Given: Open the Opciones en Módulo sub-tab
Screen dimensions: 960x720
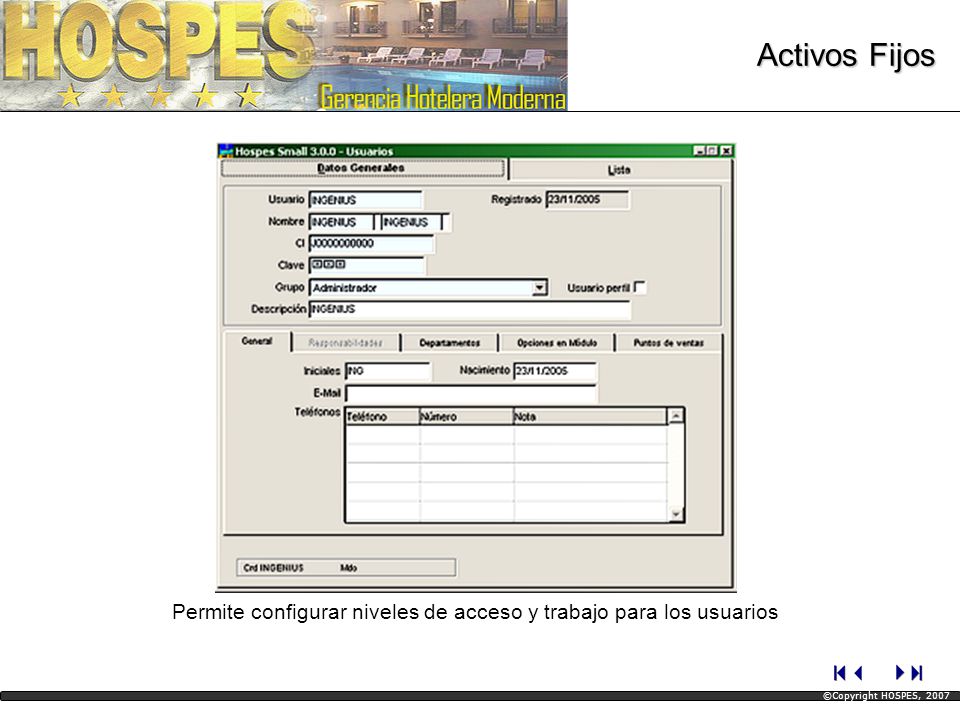Looking at the screenshot, I should coord(557,343).
